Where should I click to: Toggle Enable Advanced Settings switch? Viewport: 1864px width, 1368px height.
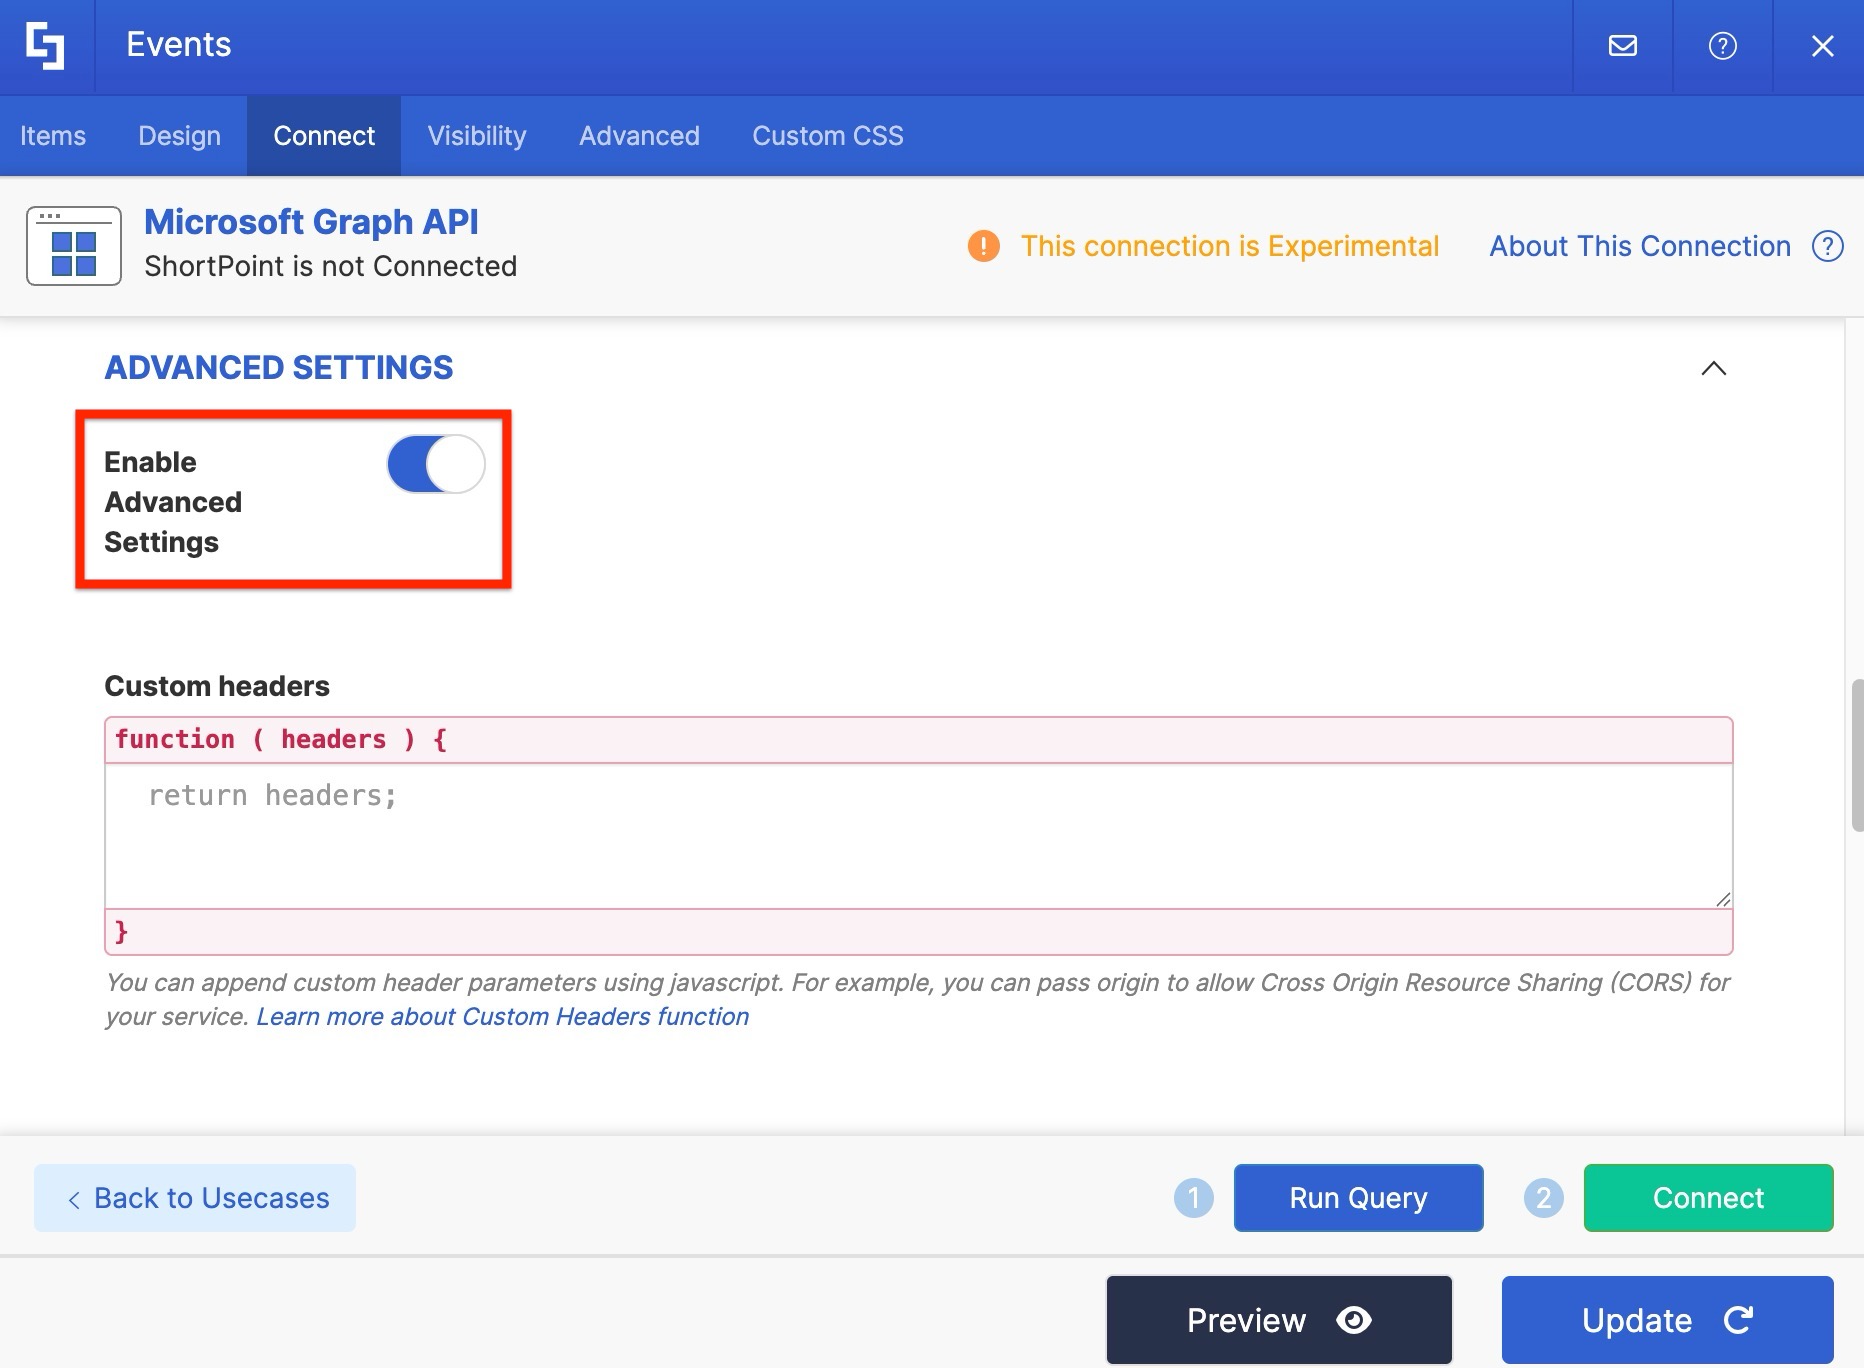[x=436, y=464]
